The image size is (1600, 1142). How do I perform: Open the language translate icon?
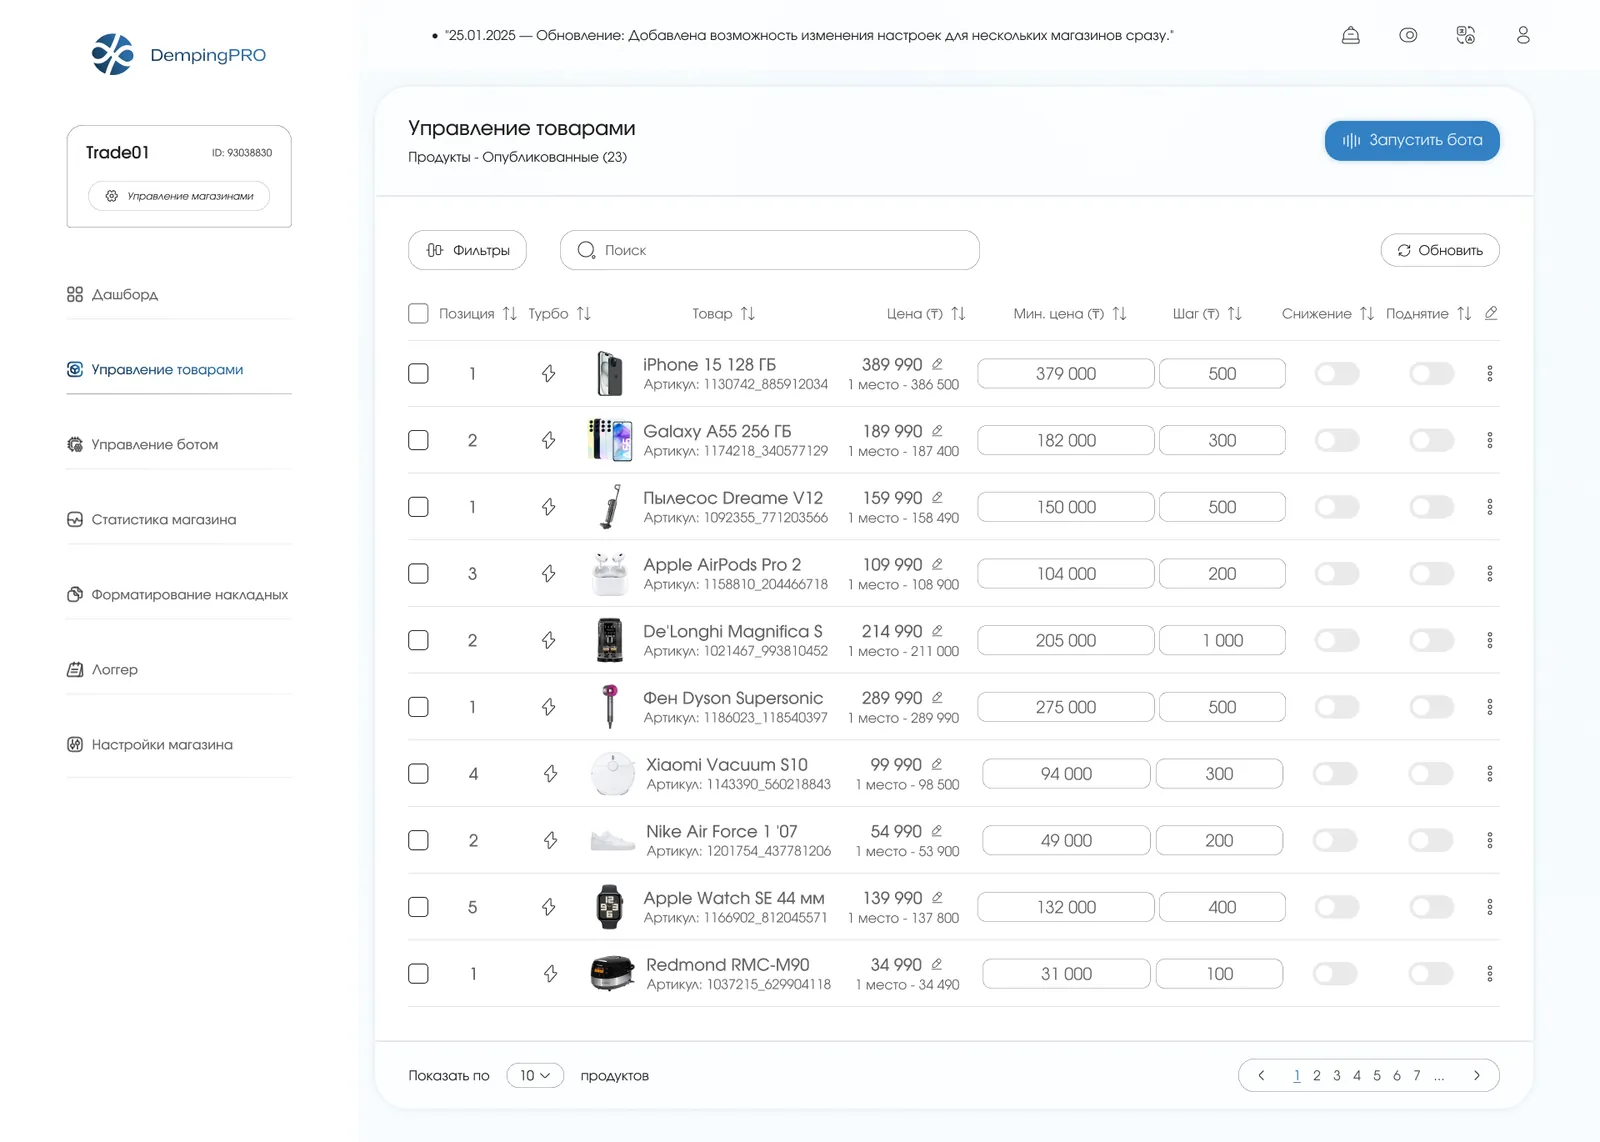(1466, 35)
